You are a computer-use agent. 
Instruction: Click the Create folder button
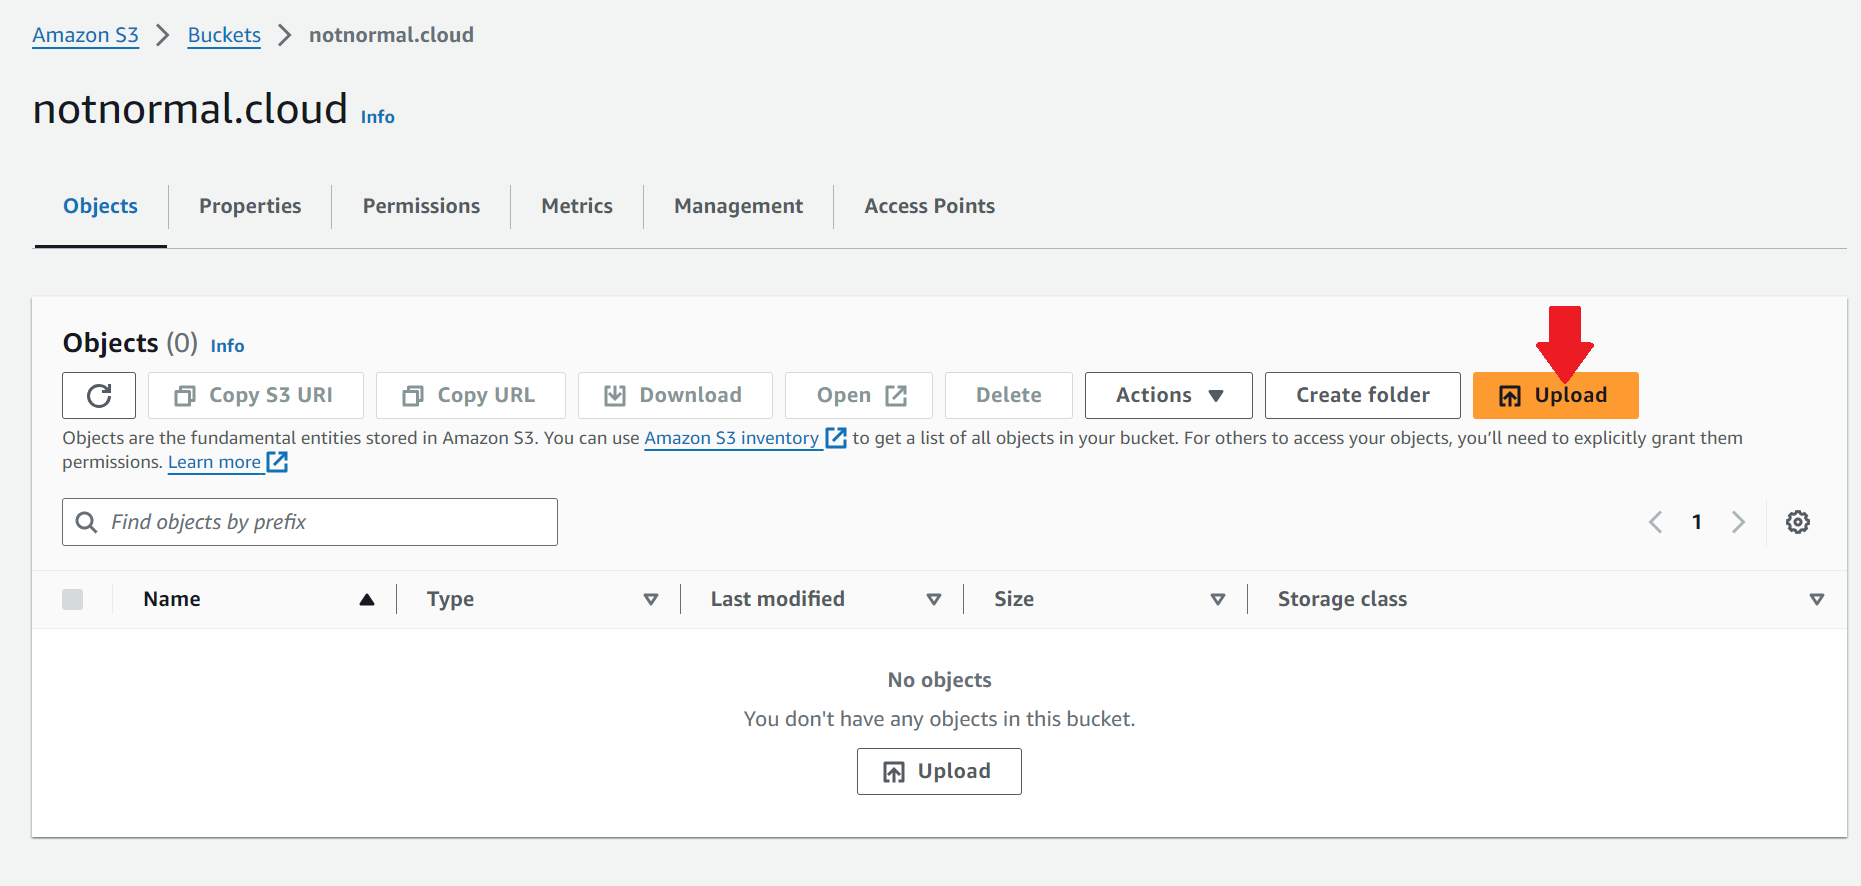point(1362,396)
